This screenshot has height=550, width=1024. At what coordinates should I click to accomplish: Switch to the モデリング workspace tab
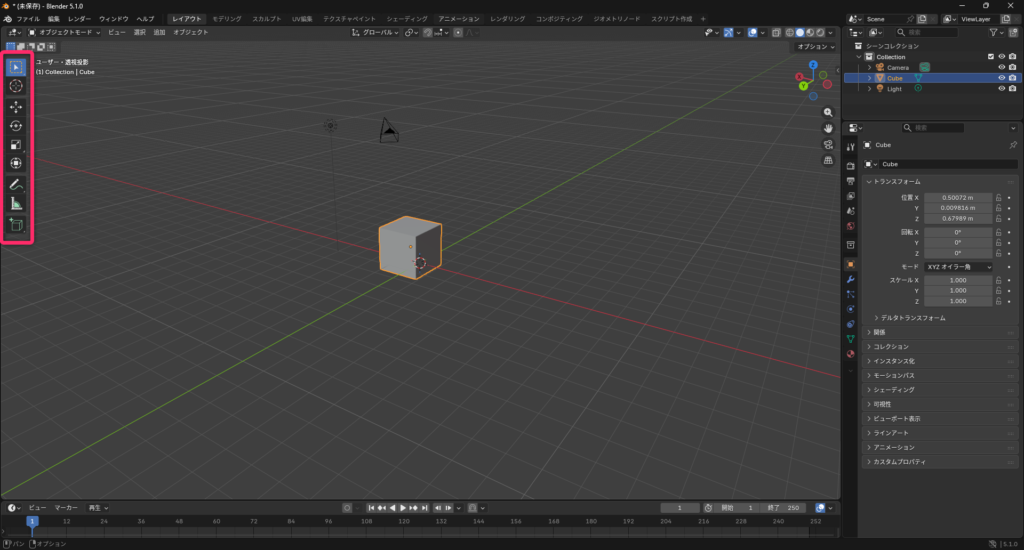(227, 19)
